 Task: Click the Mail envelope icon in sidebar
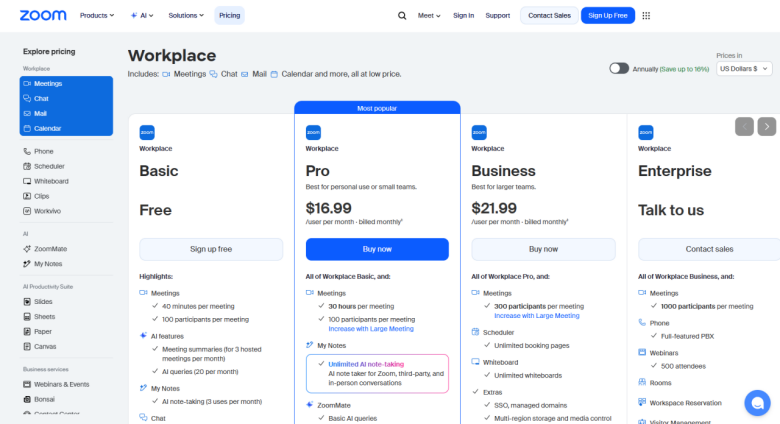27,113
